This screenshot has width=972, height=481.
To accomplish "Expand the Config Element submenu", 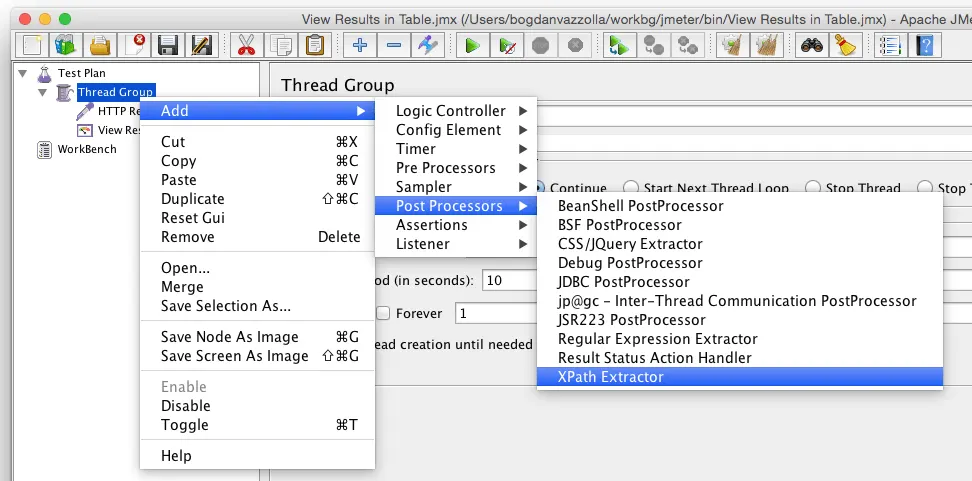I will point(456,130).
